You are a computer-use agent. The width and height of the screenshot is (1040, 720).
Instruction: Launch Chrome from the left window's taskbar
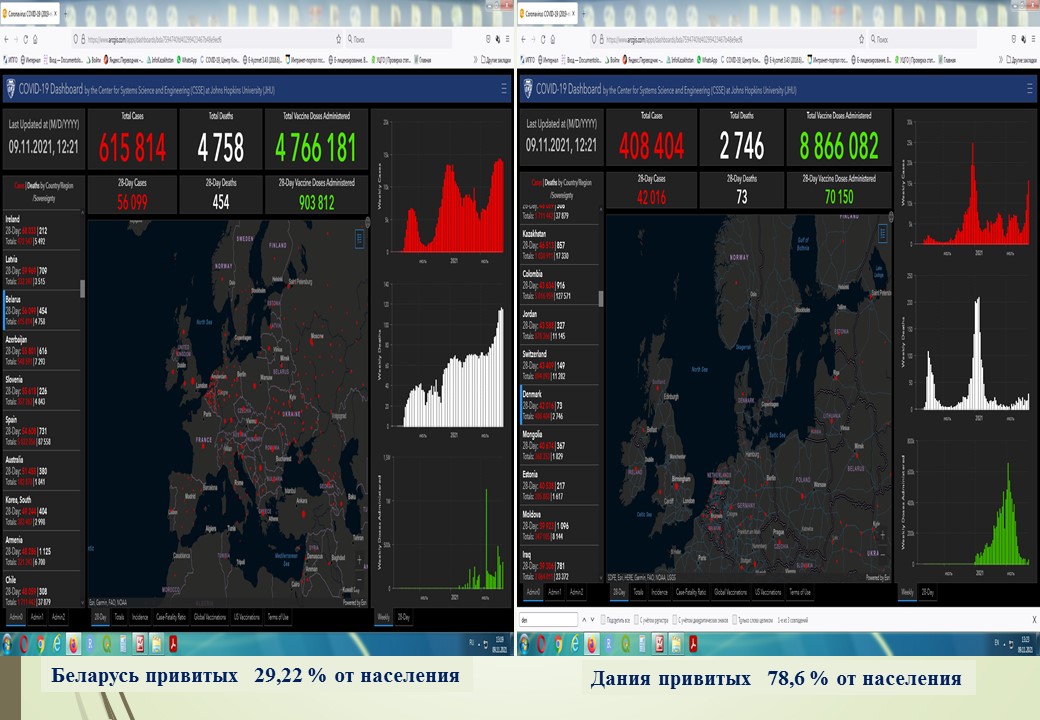tap(40, 643)
